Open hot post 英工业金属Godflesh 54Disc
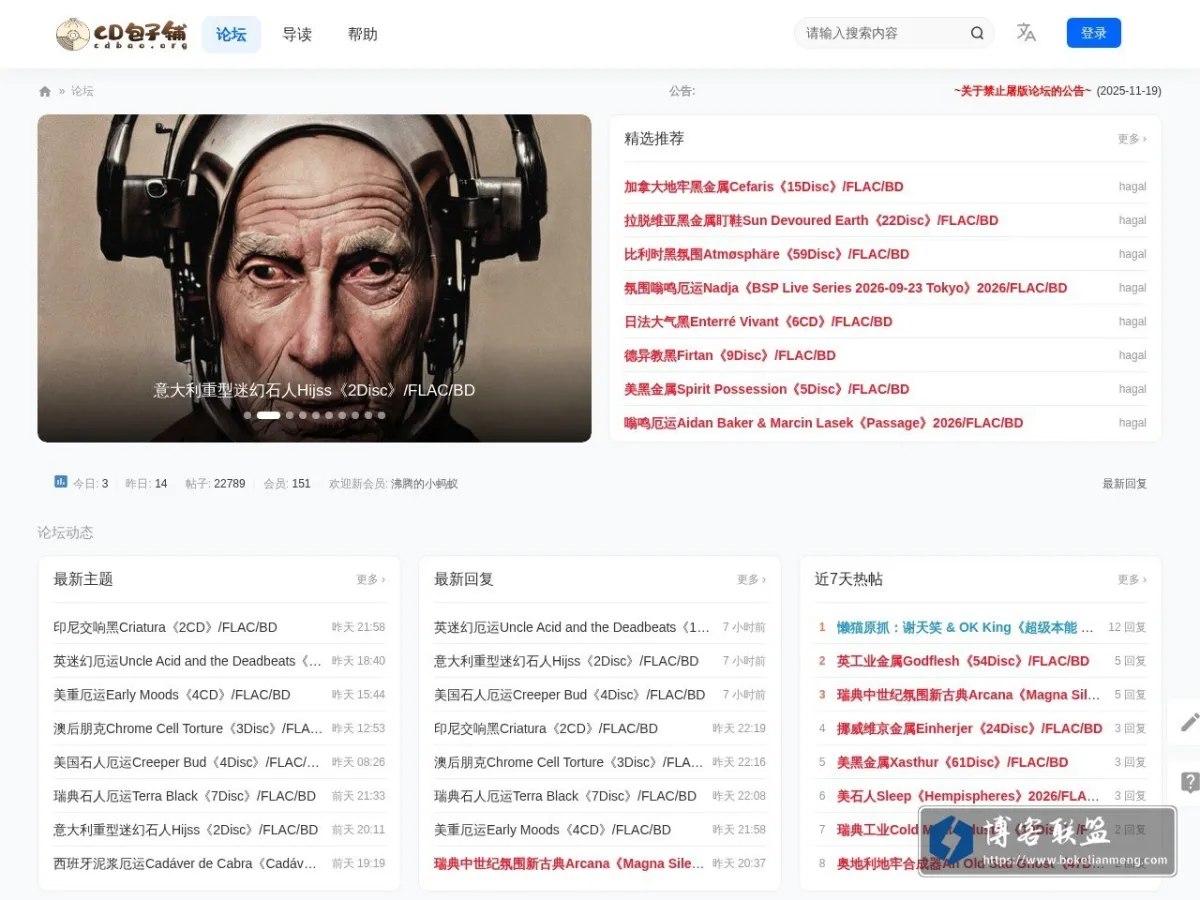 [963, 661]
